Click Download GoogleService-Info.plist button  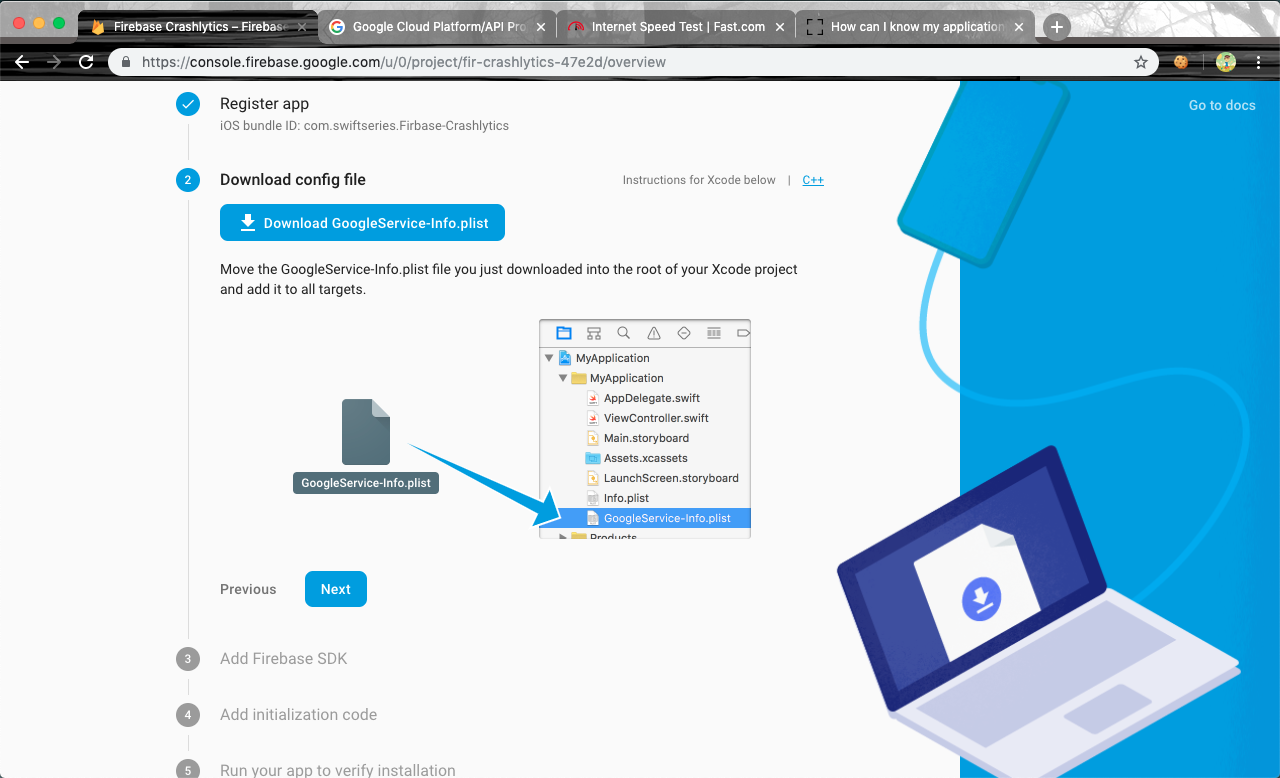tap(362, 223)
